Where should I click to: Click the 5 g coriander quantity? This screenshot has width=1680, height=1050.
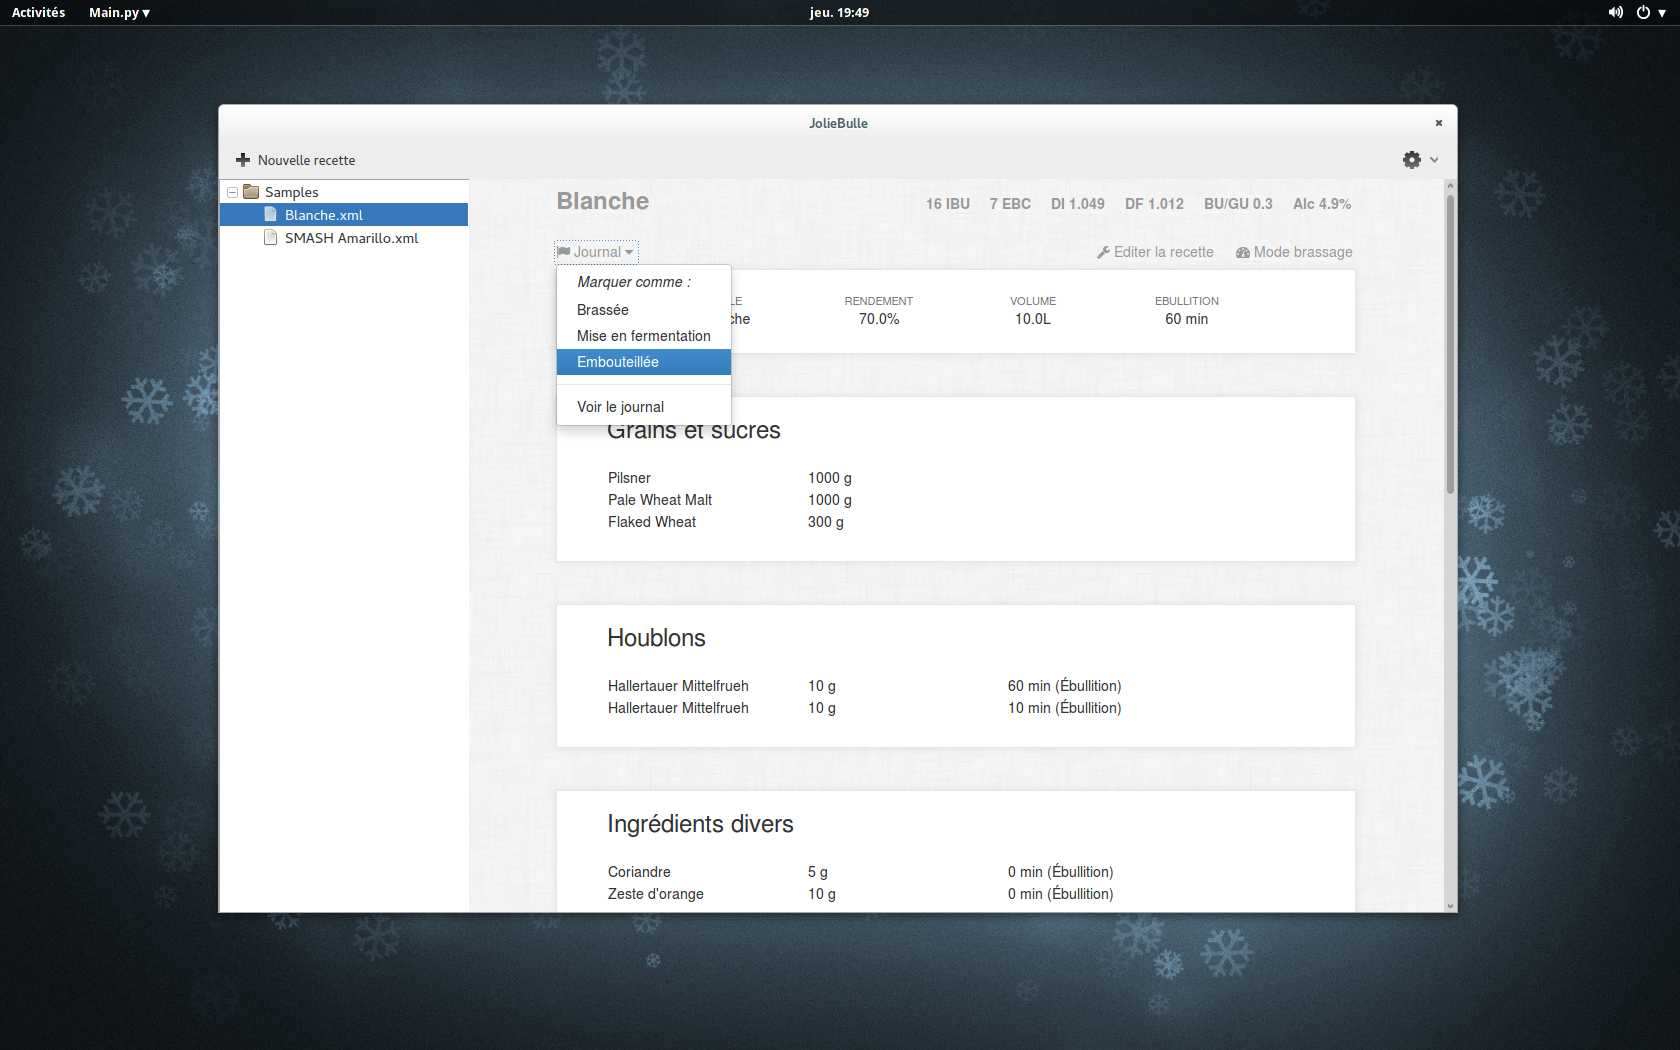click(x=818, y=872)
